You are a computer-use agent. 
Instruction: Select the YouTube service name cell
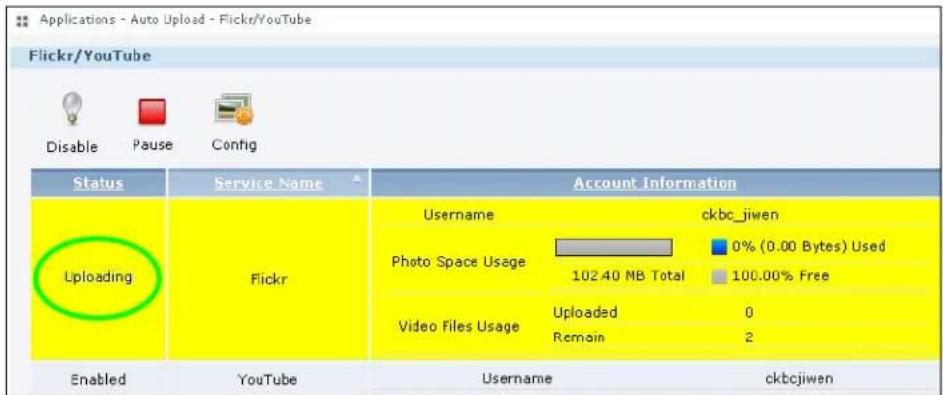(x=268, y=380)
